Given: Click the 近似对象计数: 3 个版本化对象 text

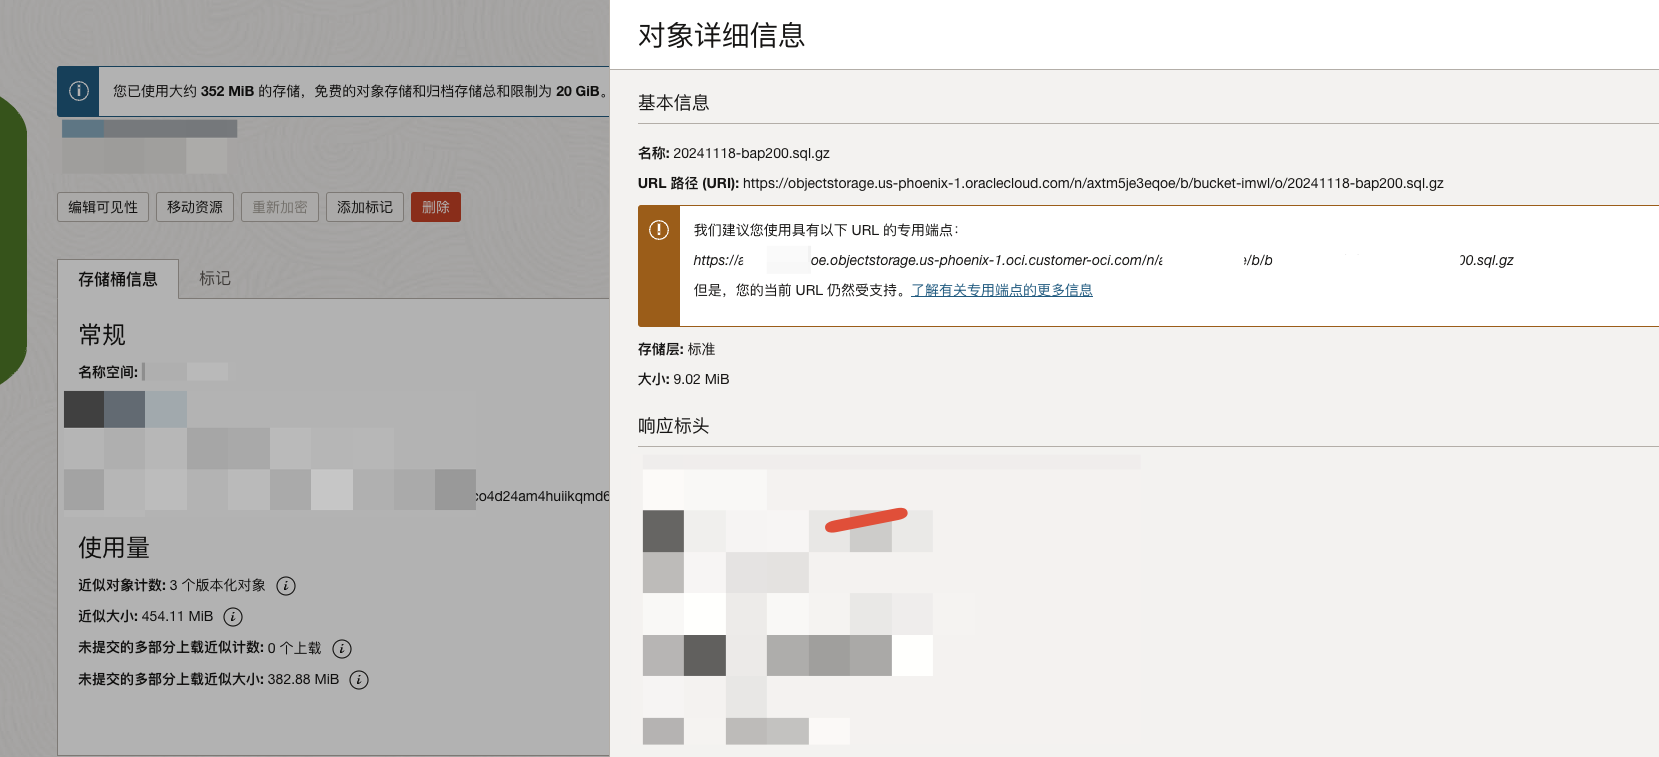Looking at the screenshot, I should pyautogui.click(x=172, y=585).
